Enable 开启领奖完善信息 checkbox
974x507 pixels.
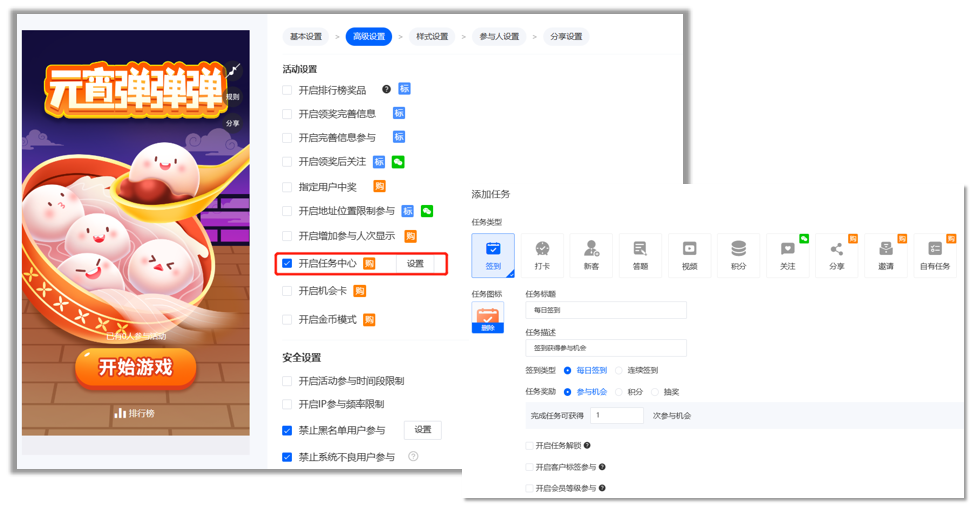coord(287,114)
